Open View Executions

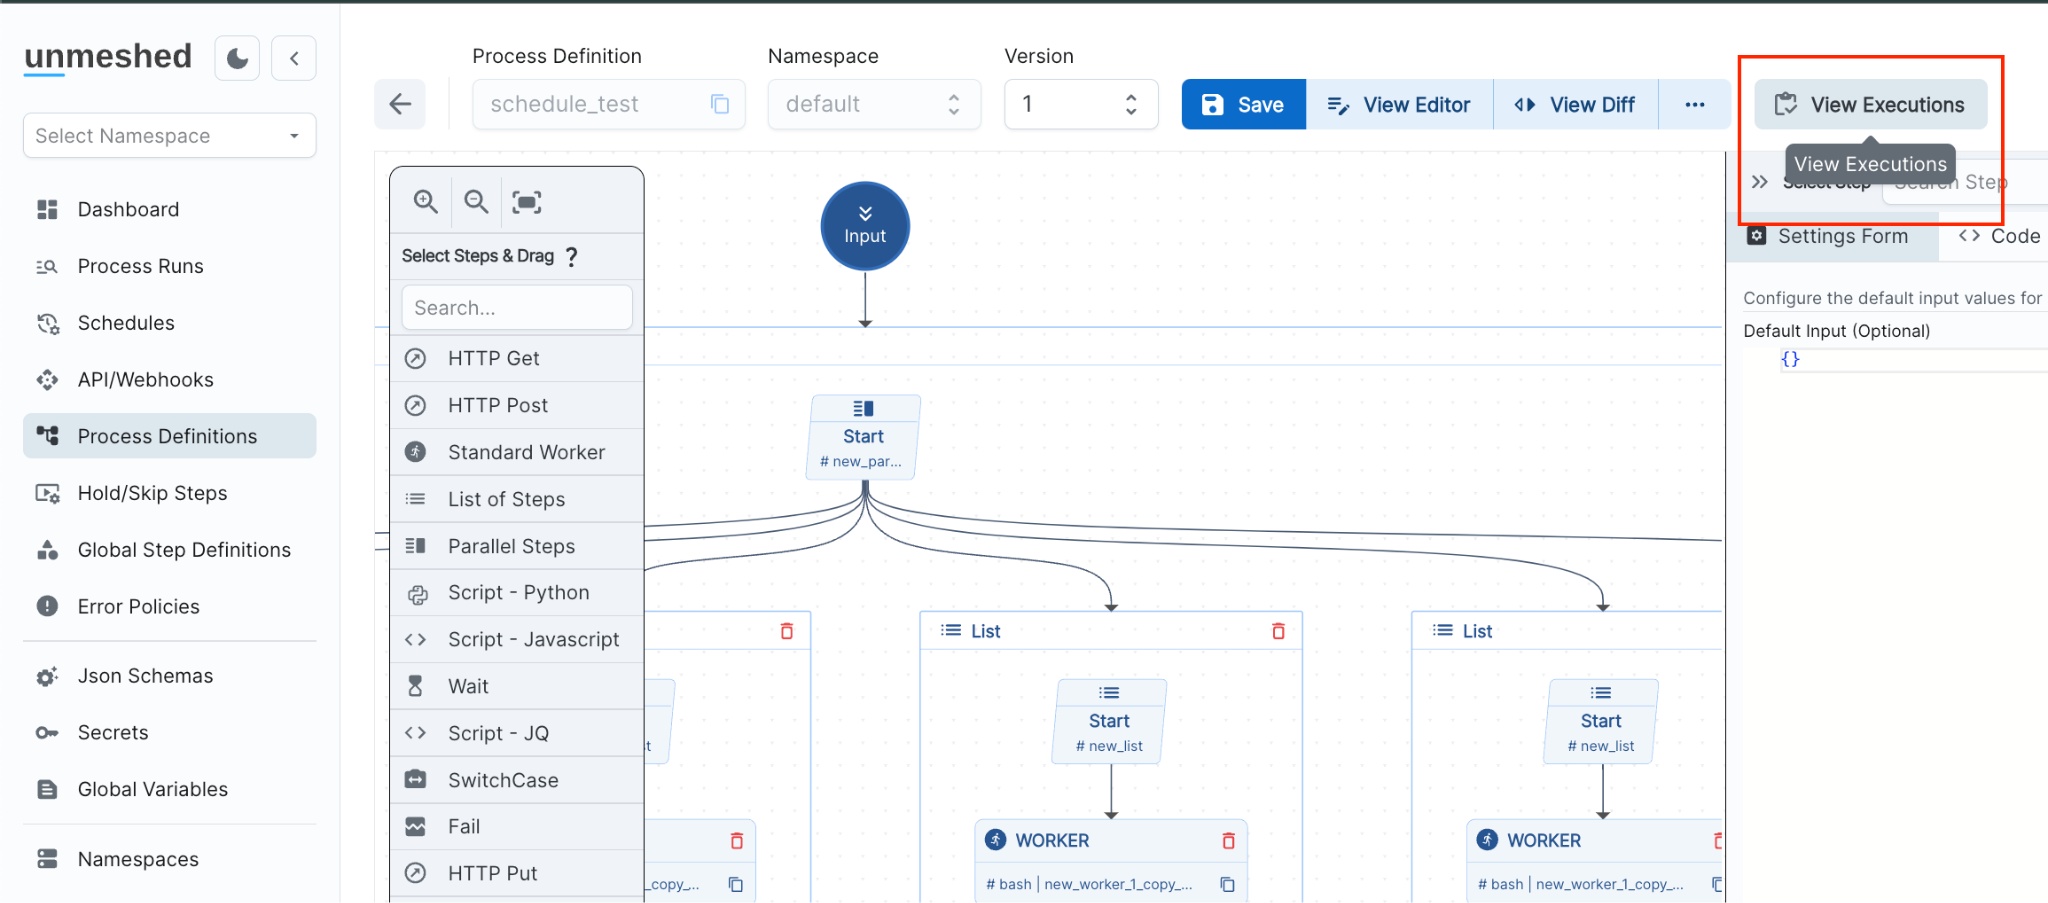(x=1870, y=104)
